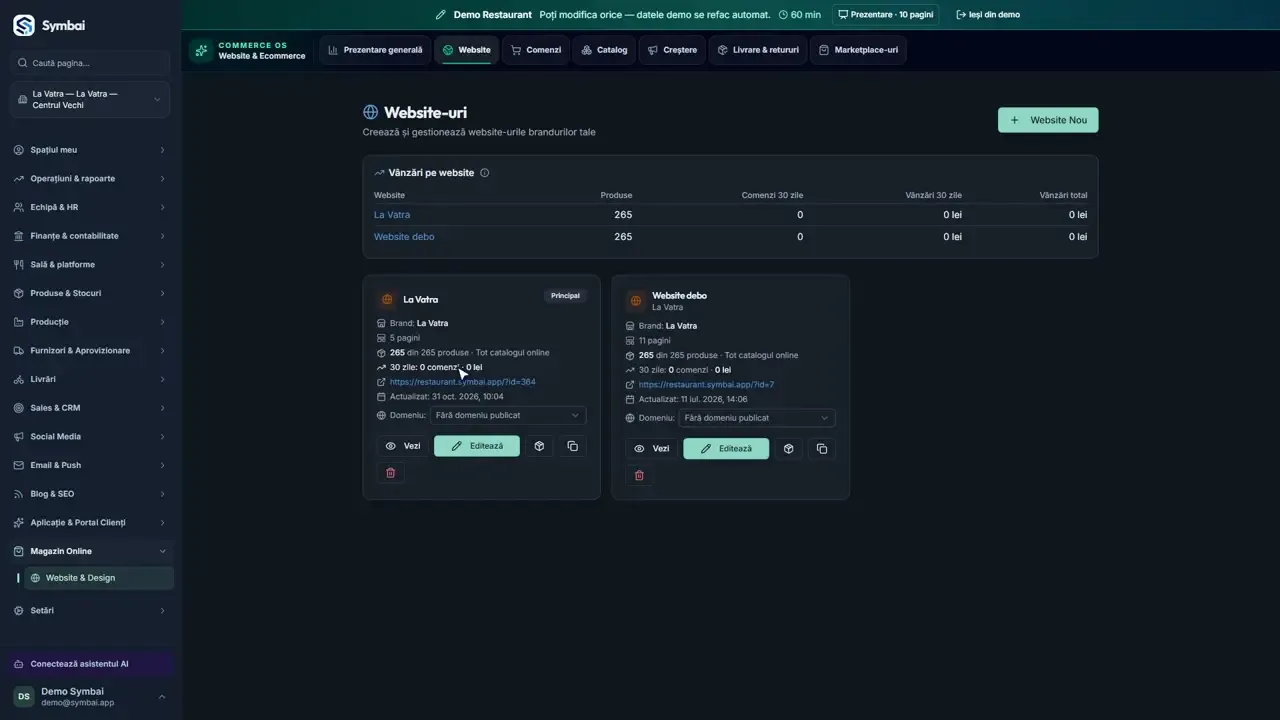This screenshot has height=720, width=1280.
Task: Delete the La Vatra website with trash icon
Action: [390, 473]
